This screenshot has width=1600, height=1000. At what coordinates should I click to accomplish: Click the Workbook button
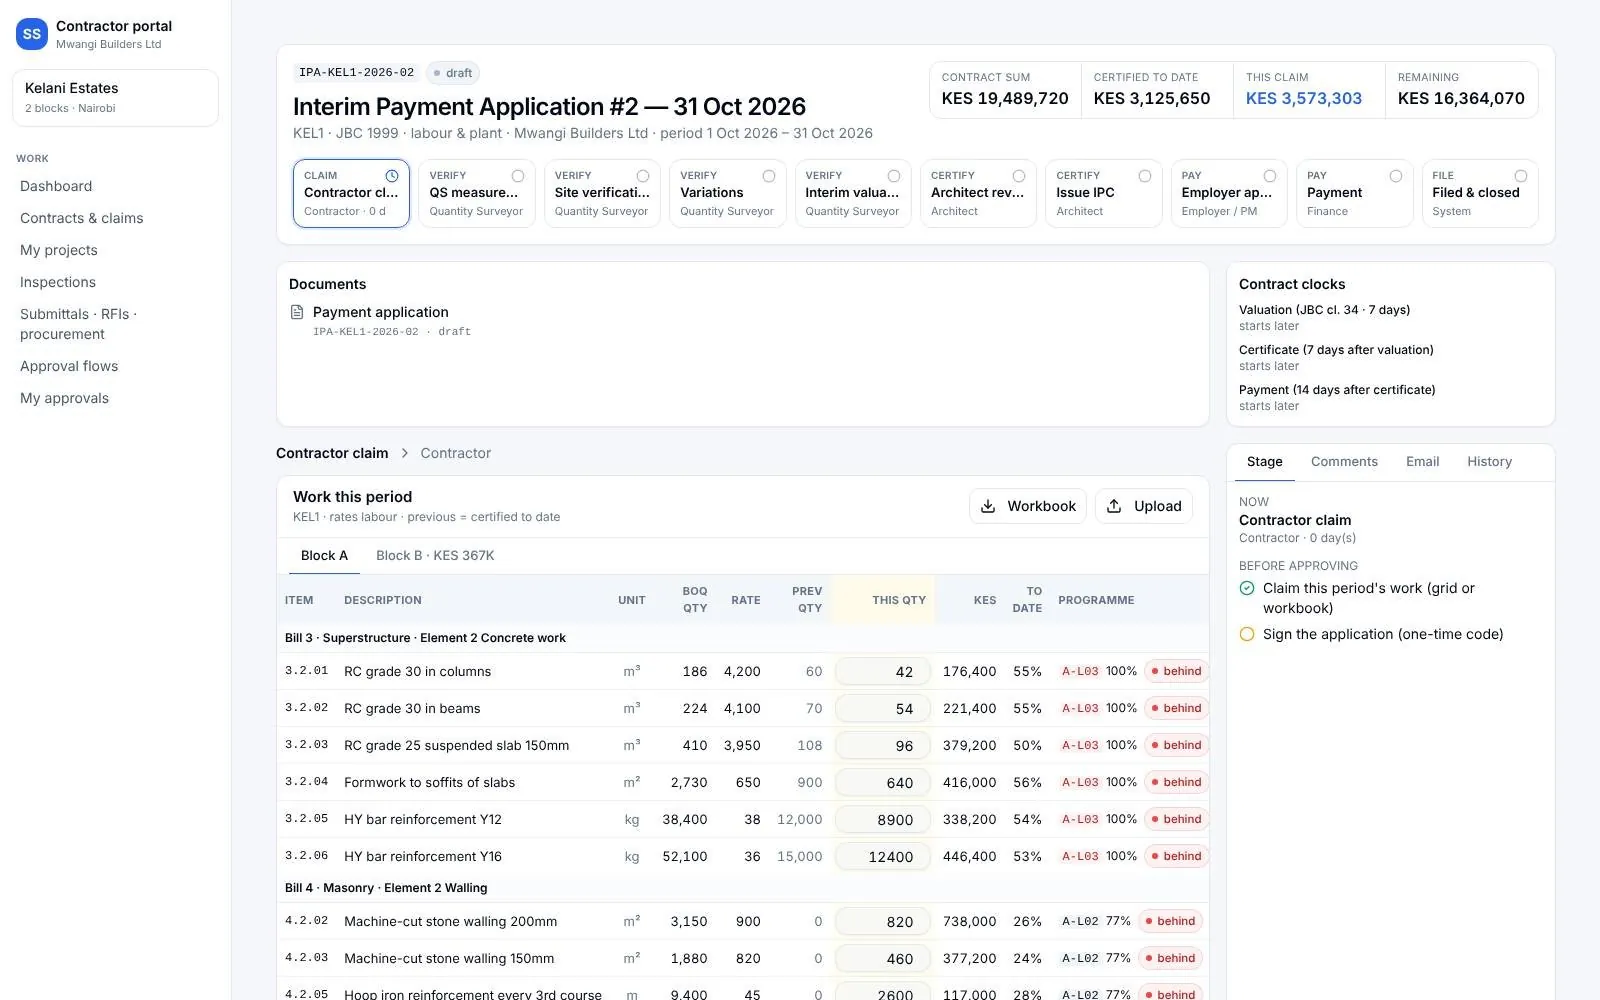(x=1028, y=506)
